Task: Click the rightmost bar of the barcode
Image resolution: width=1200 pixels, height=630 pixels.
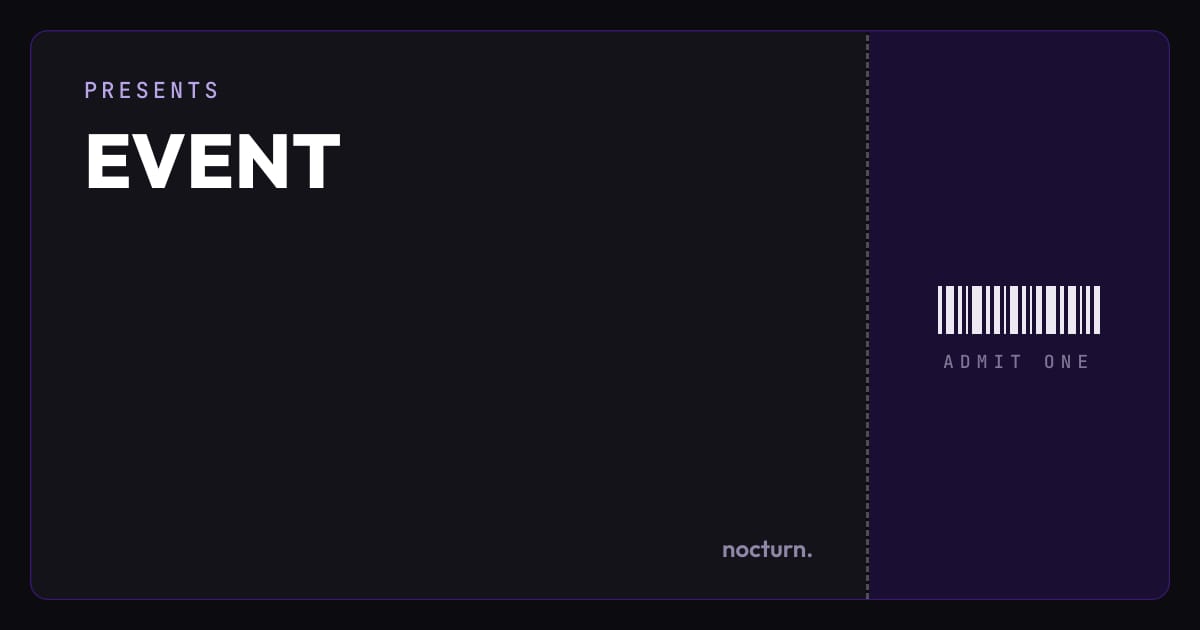Action: pyautogui.click(x=1096, y=310)
